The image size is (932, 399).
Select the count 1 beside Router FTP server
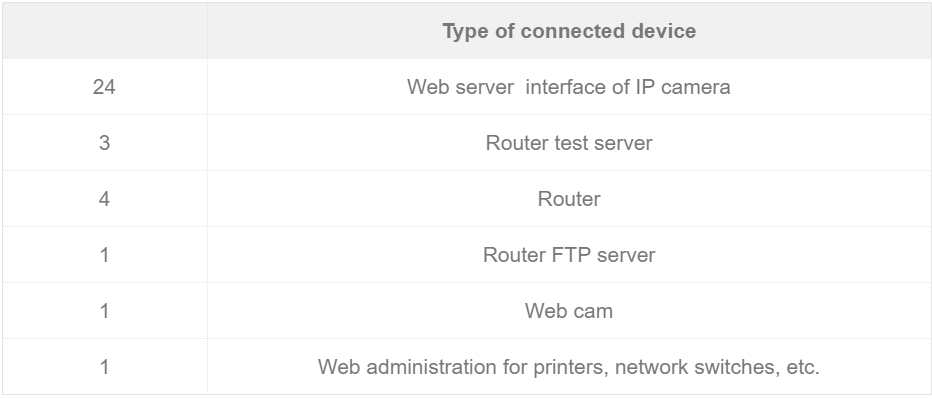105,255
